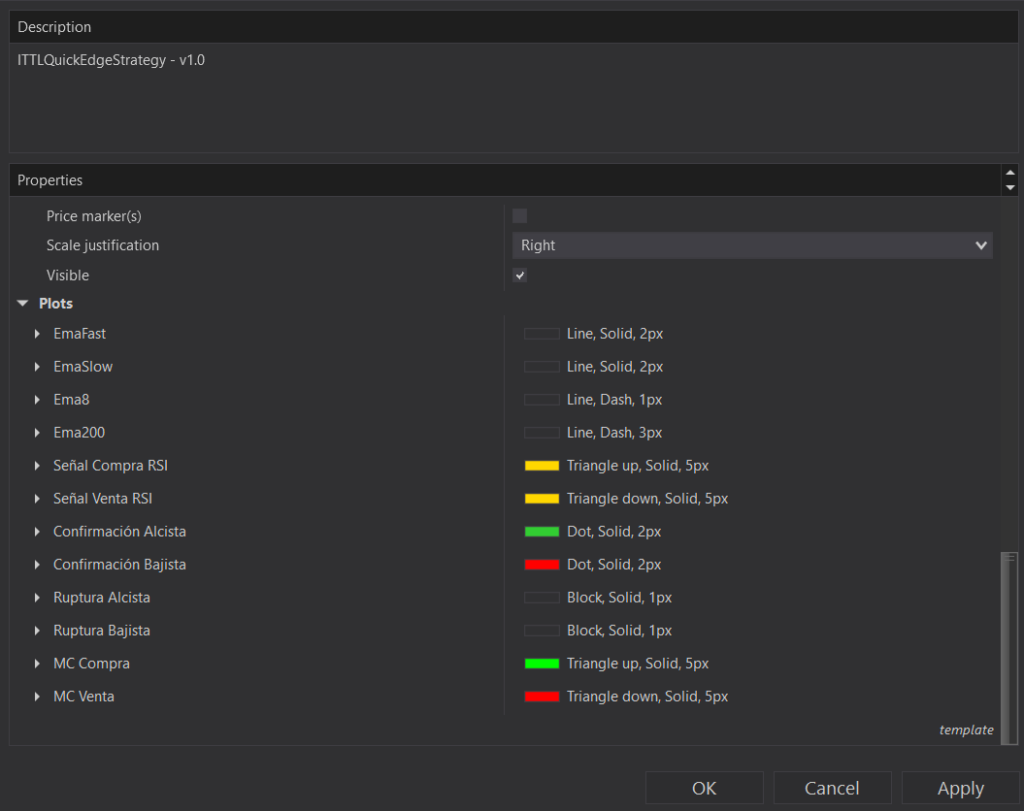Screen dimensions: 1024x811
Task: Expand the Ruptura Alcista plot
Action: click(x=37, y=598)
